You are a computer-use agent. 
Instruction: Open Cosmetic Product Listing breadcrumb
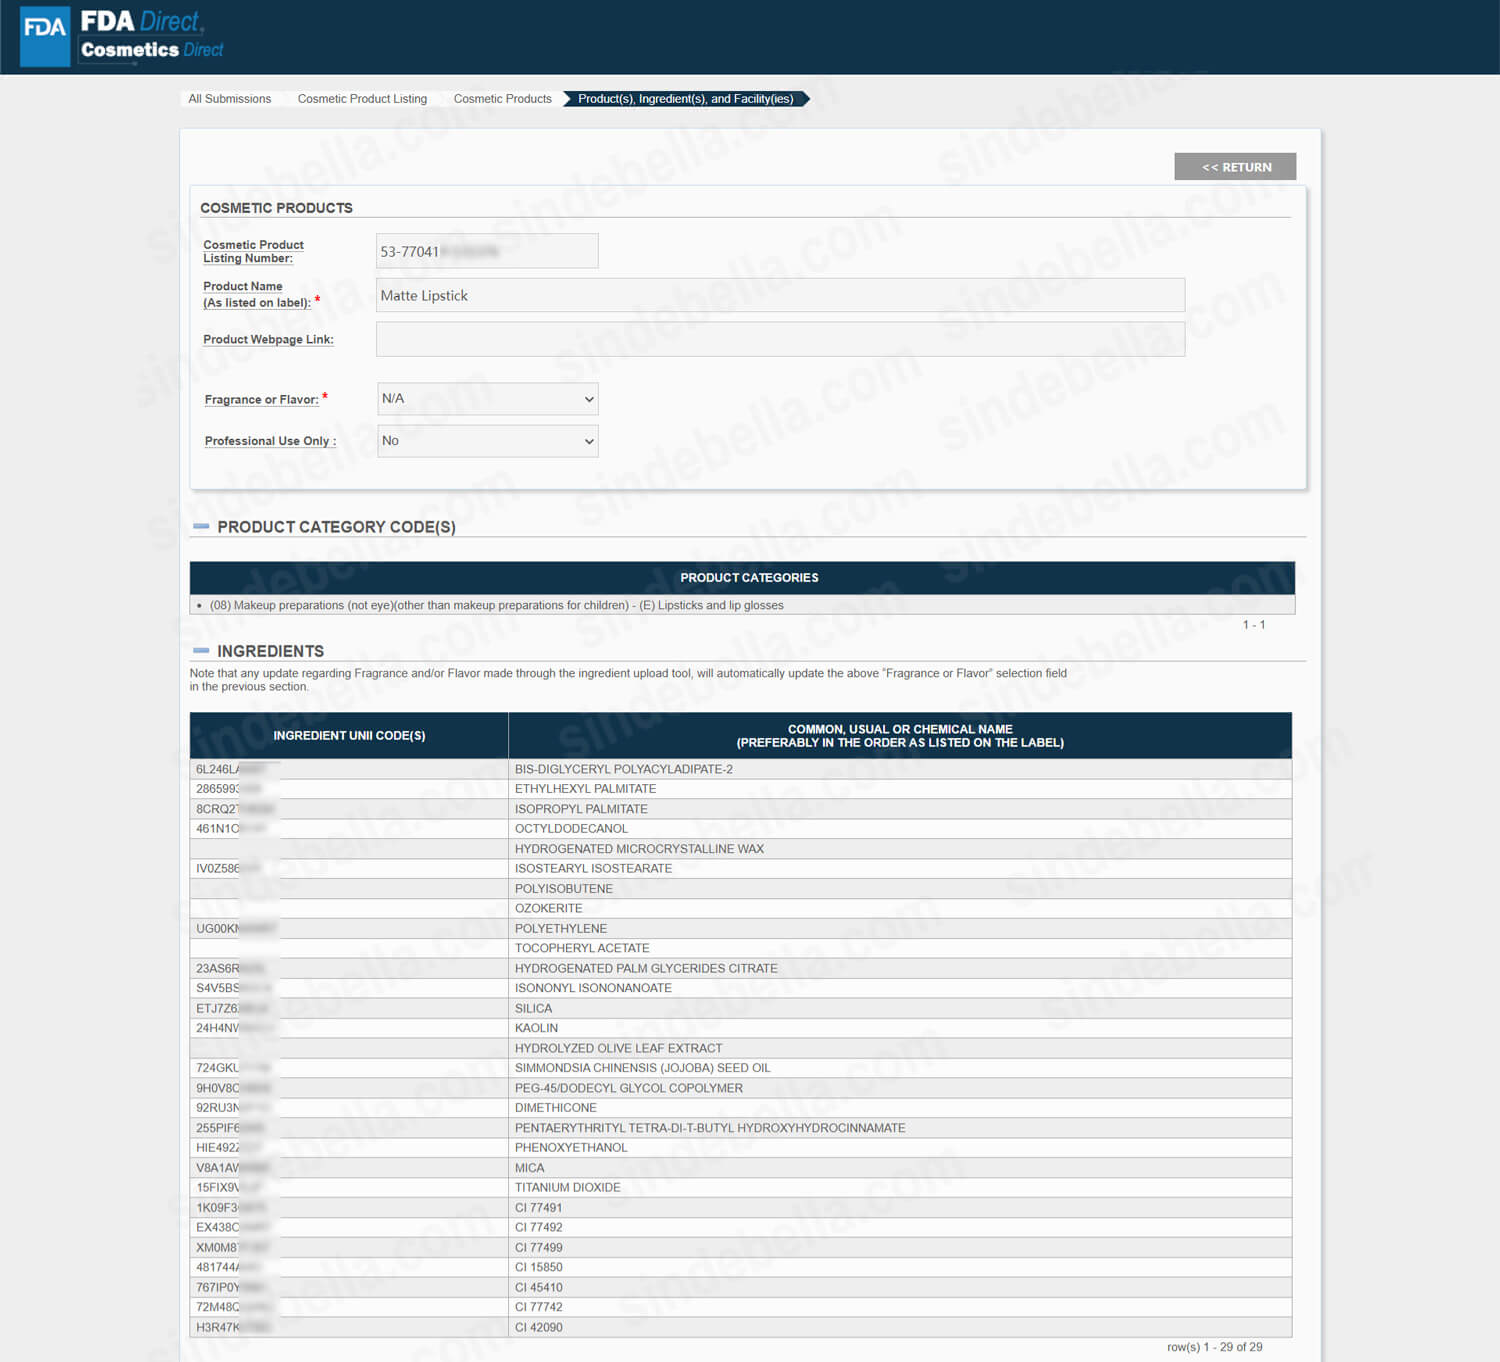[362, 99]
